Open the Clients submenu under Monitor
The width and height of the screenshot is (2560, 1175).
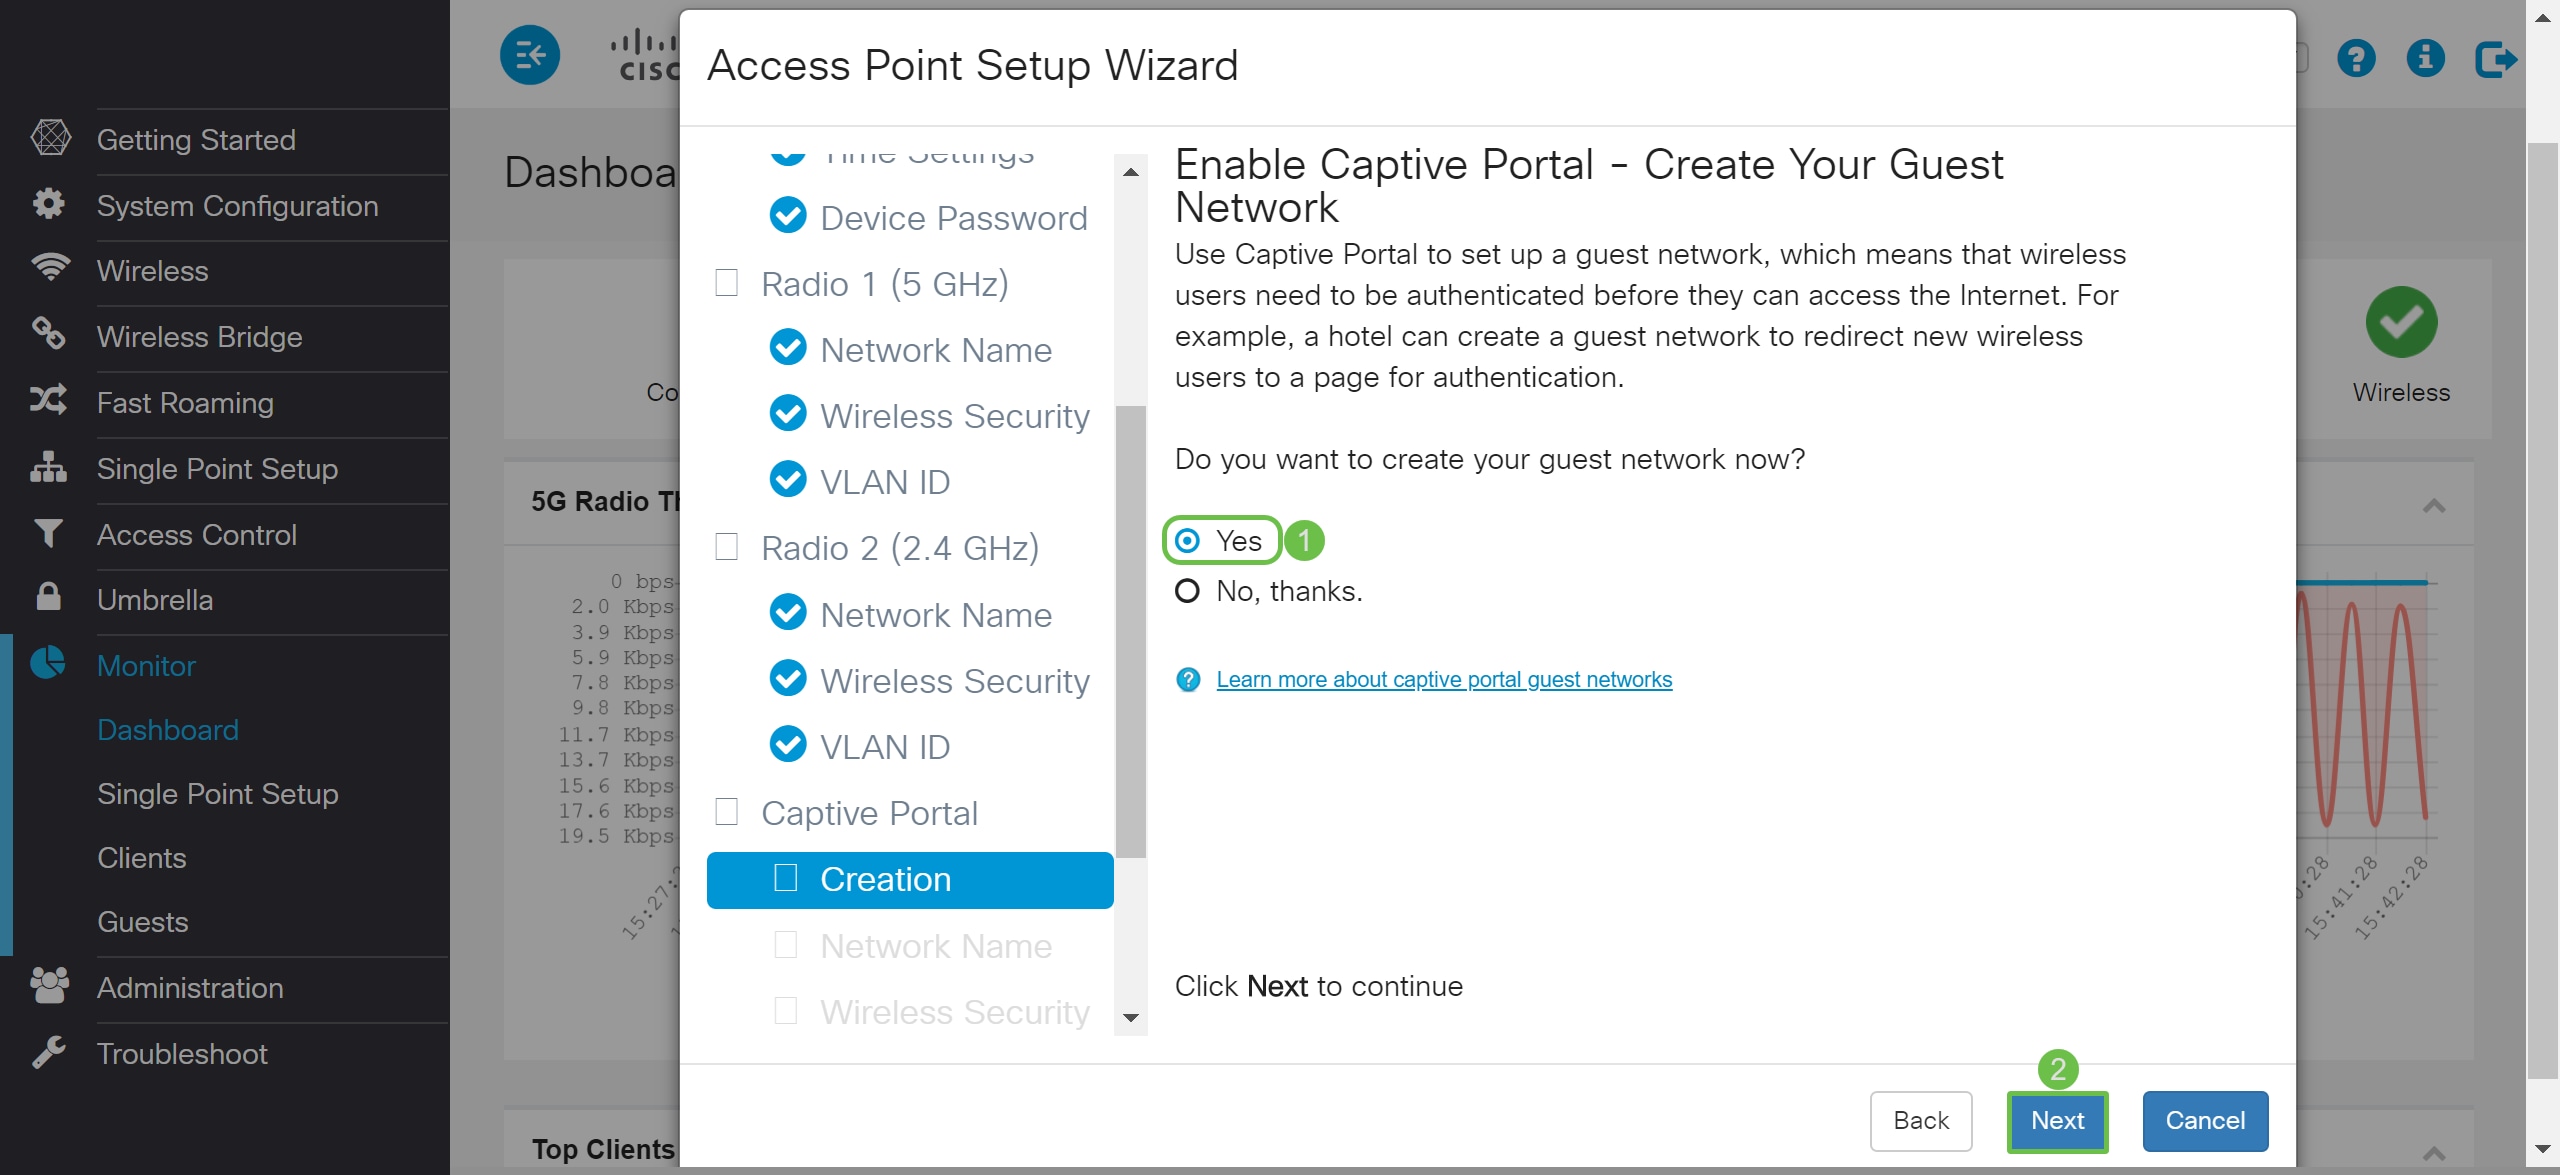(141, 858)
